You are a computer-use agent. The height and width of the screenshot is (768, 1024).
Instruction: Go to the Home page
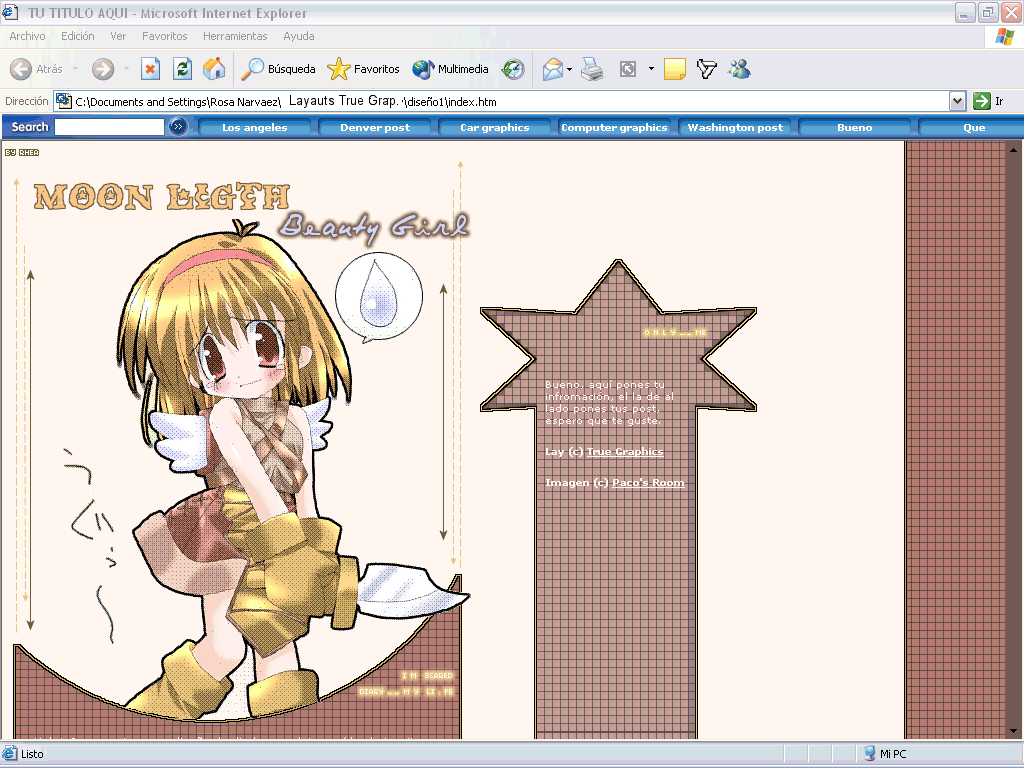point(214,69)
